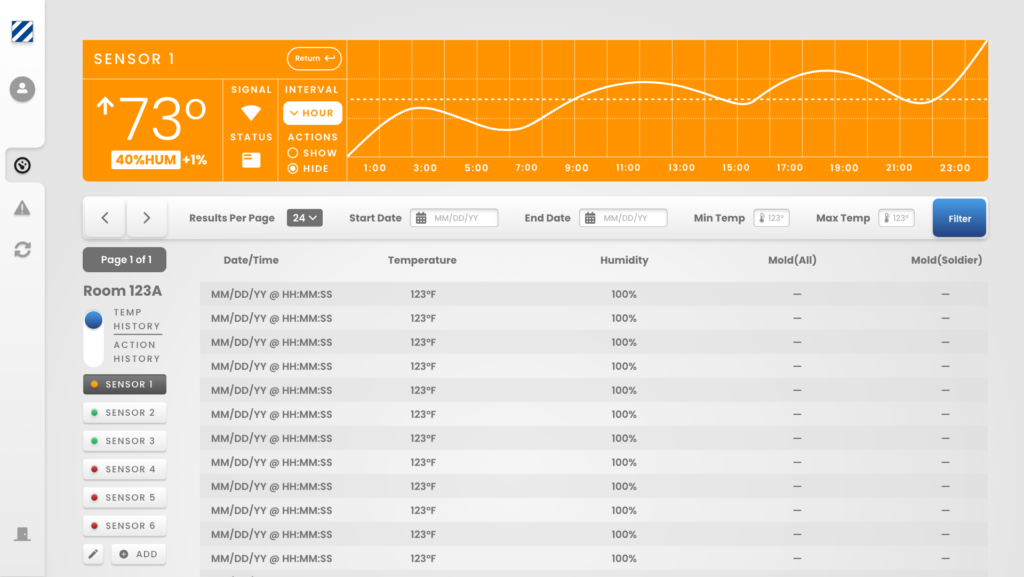
Task: Click the Humidity column header
Action: pos(624,260)
